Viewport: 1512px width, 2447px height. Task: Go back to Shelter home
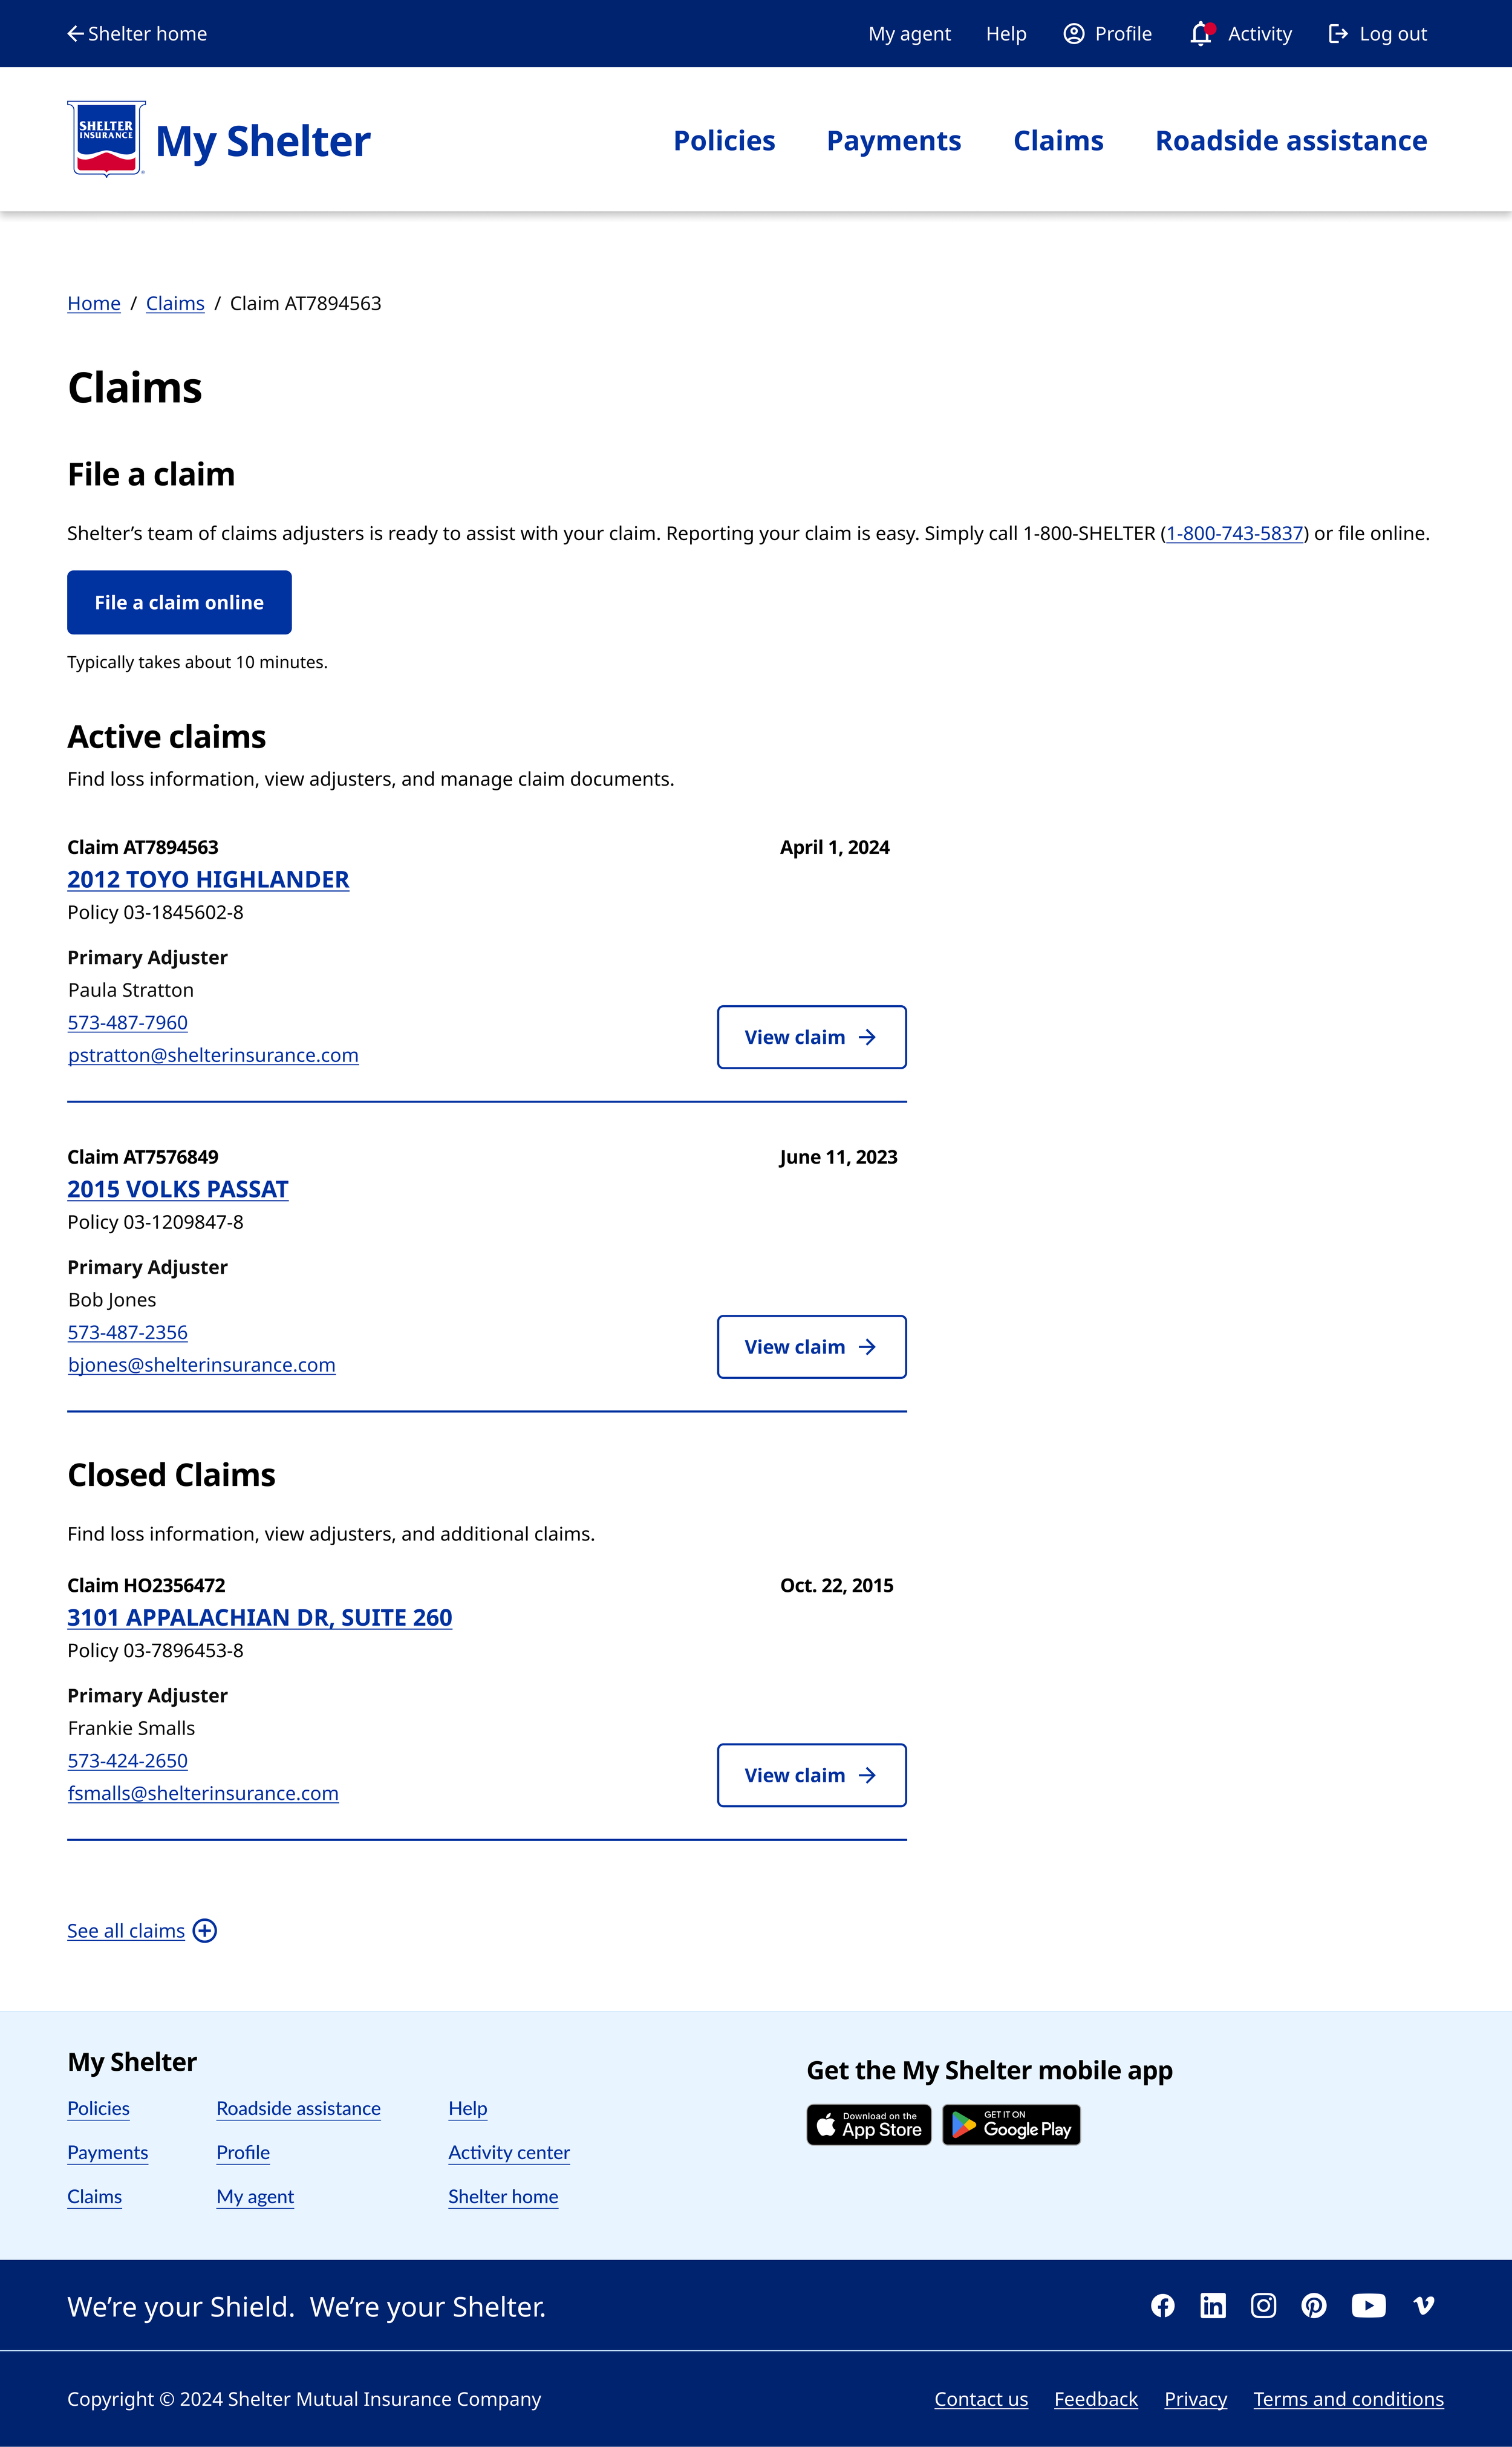click(x=137, y=34)
